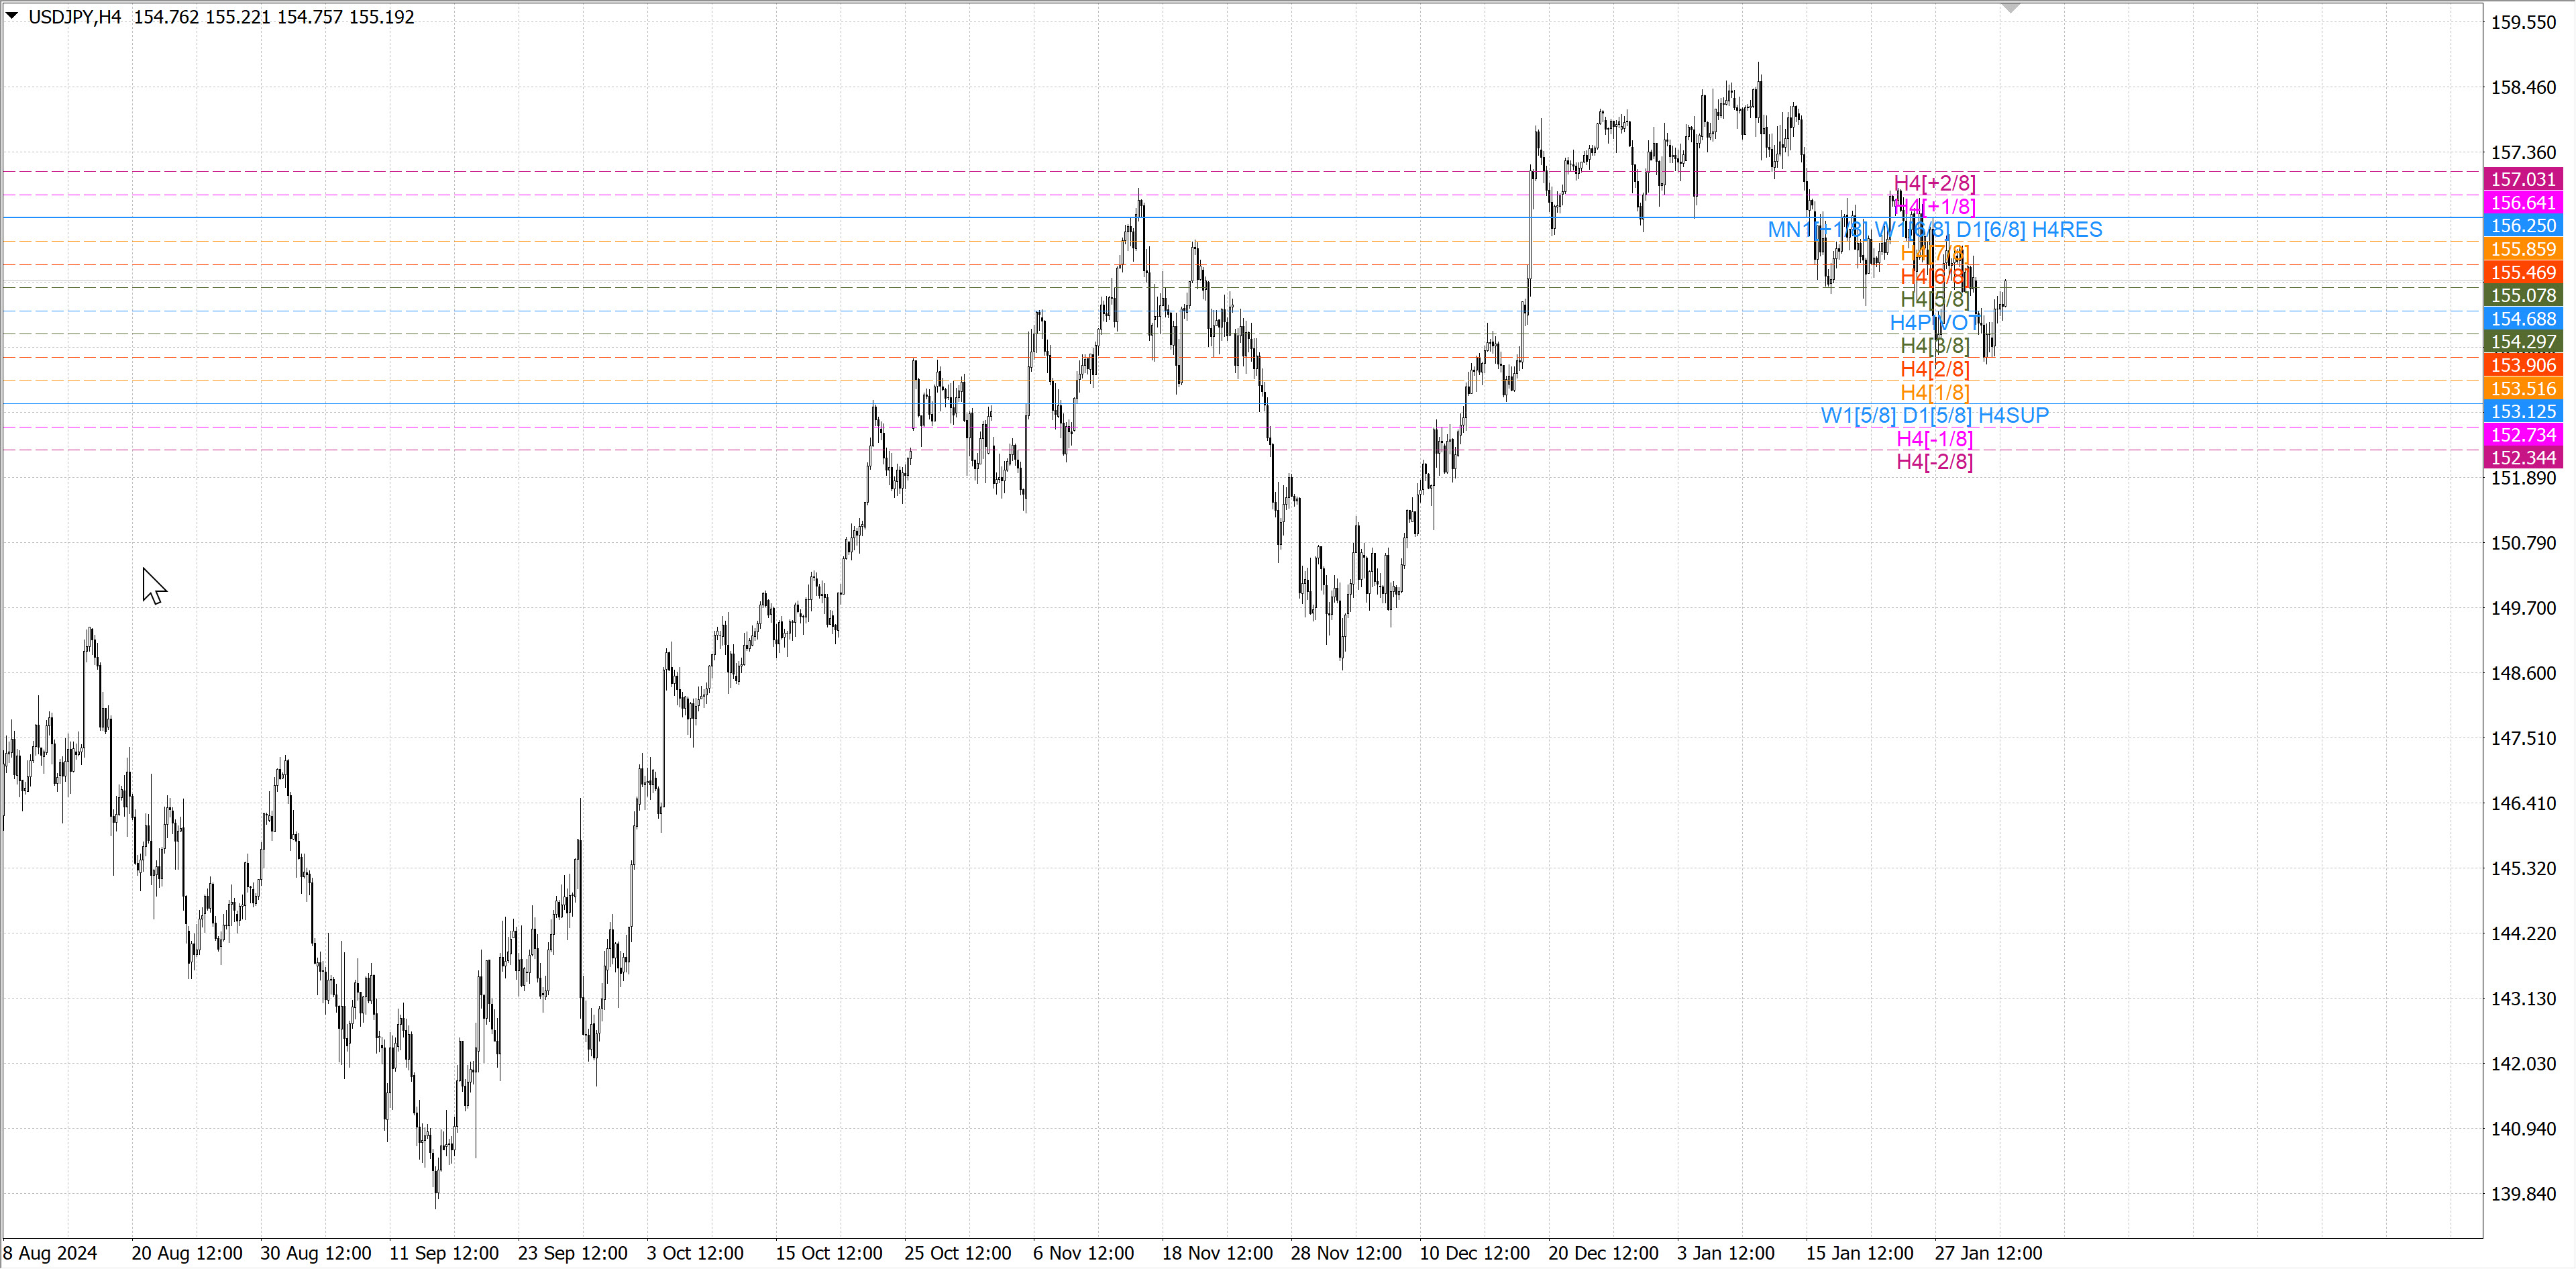Click 139.840 on the price scale
Viewport: 2576px width, 1269px height.
(2522, 1193)
